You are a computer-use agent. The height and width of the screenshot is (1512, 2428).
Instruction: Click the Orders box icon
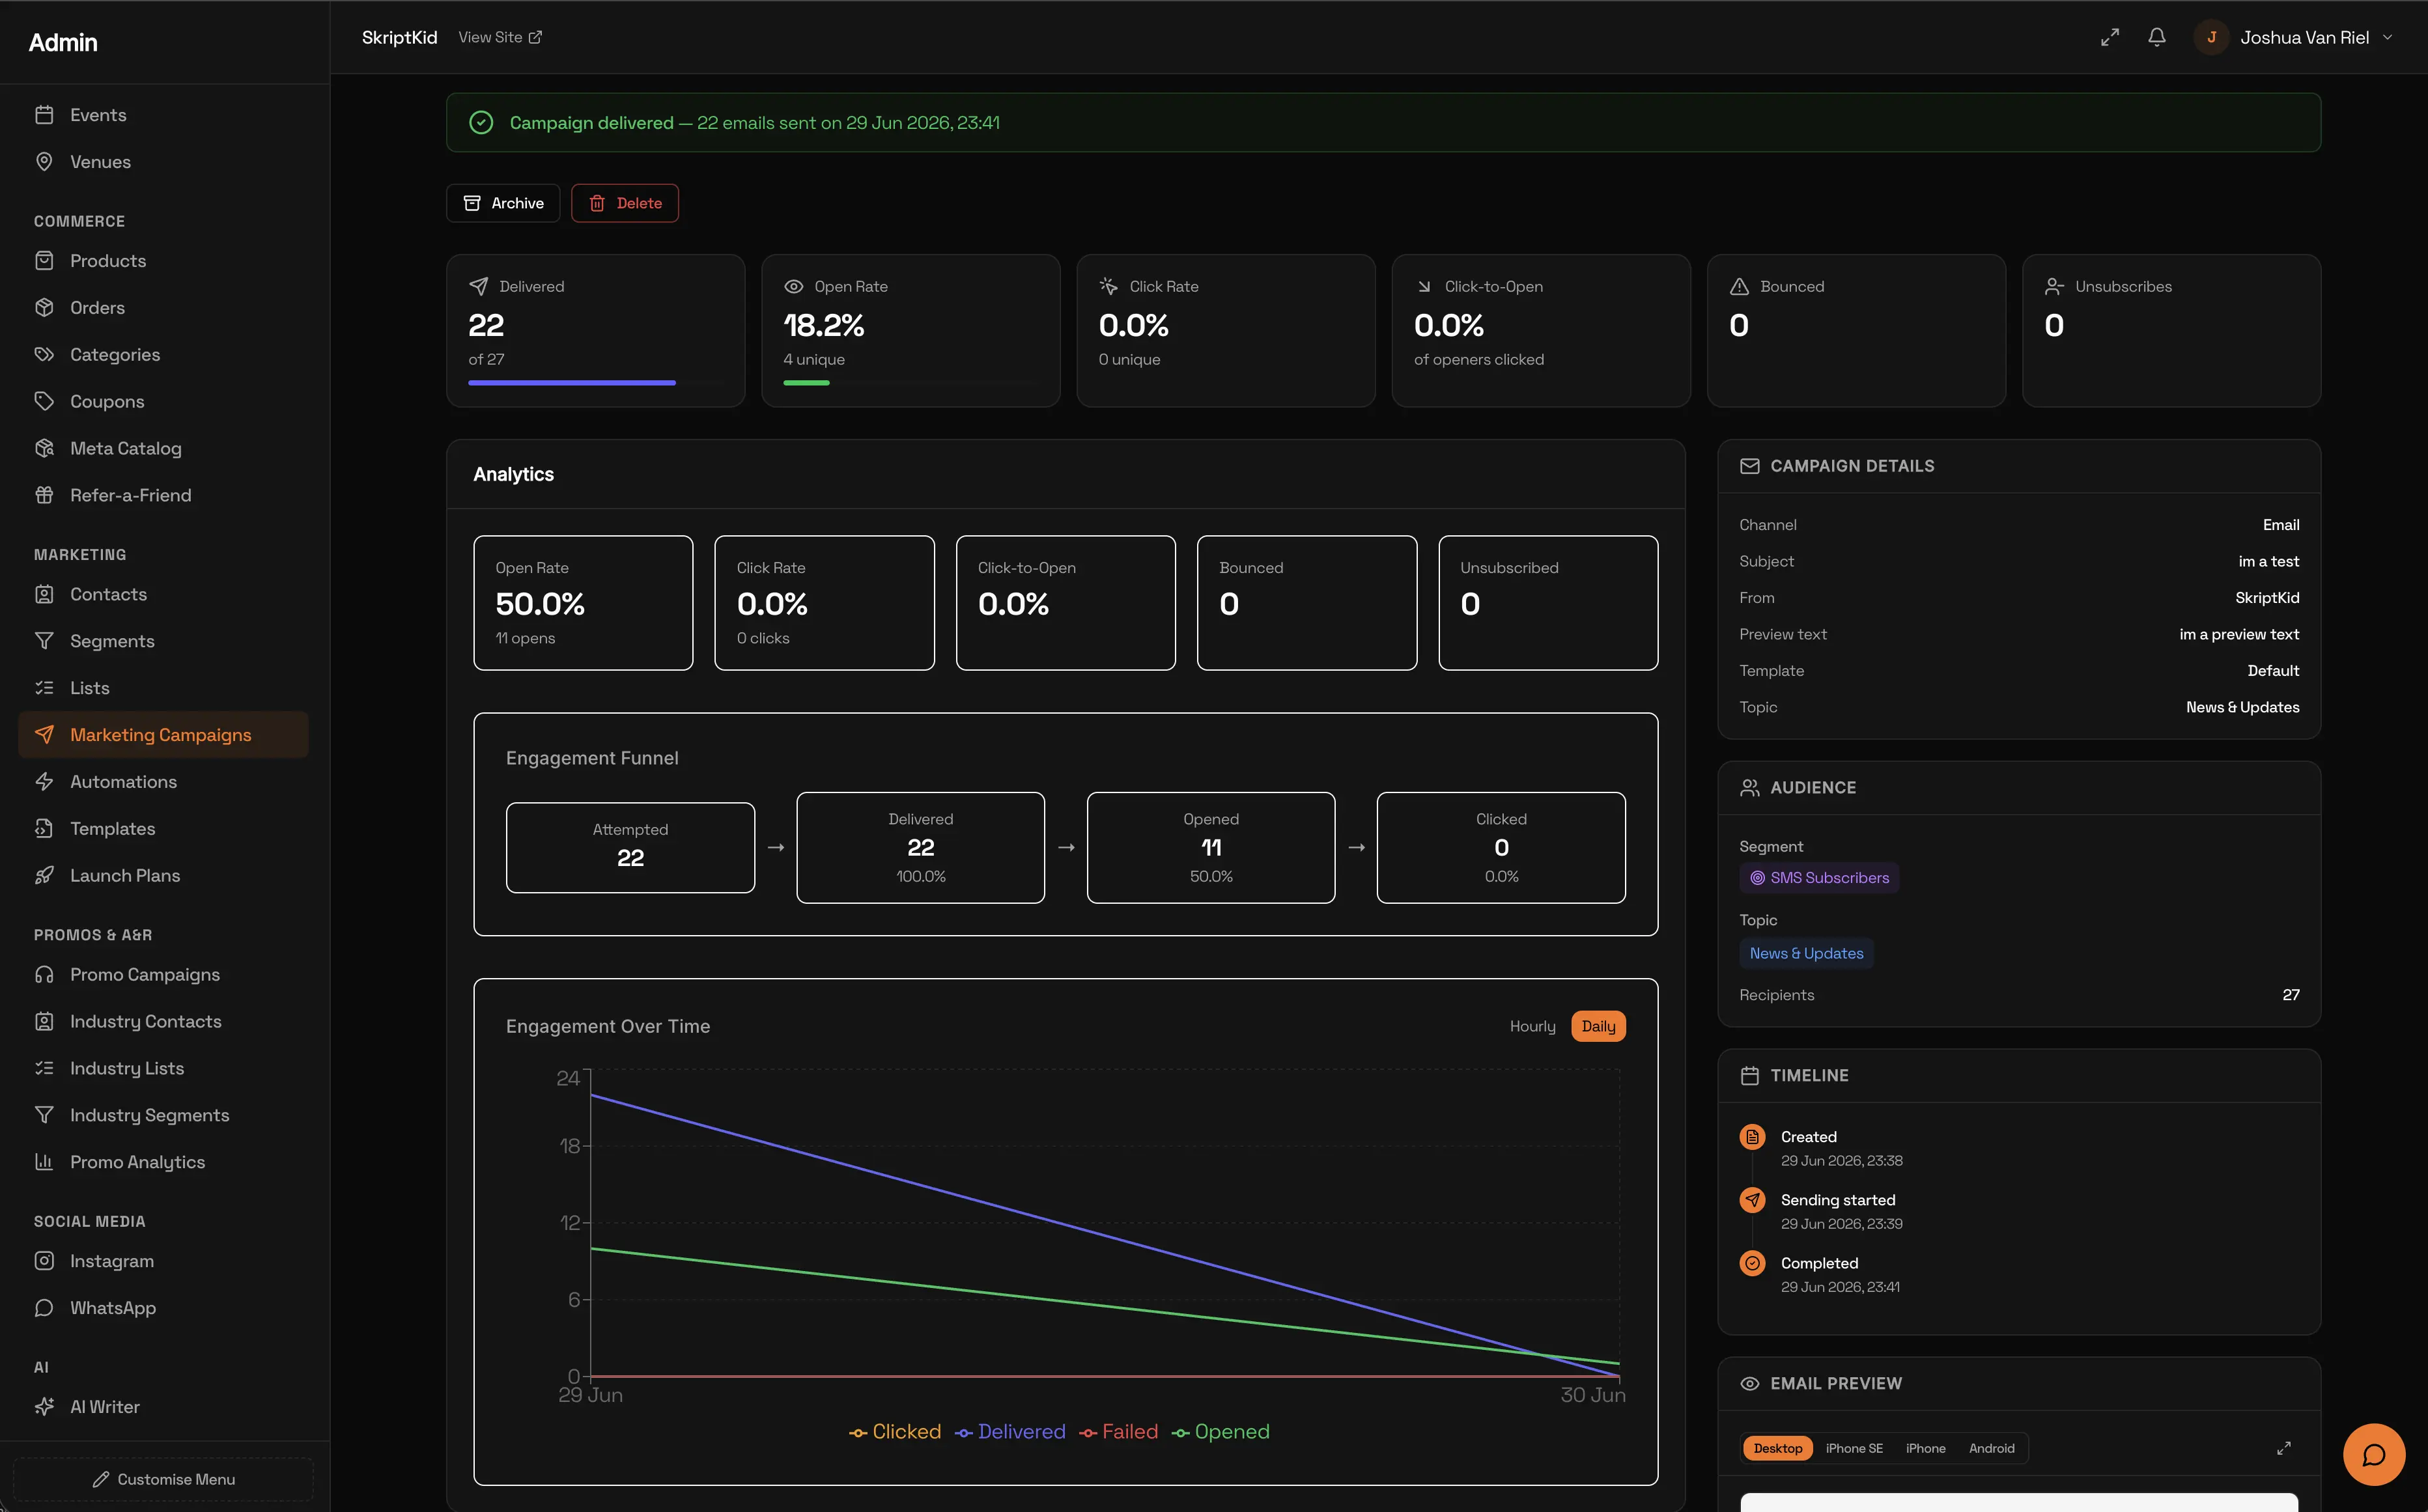point(44,308)
